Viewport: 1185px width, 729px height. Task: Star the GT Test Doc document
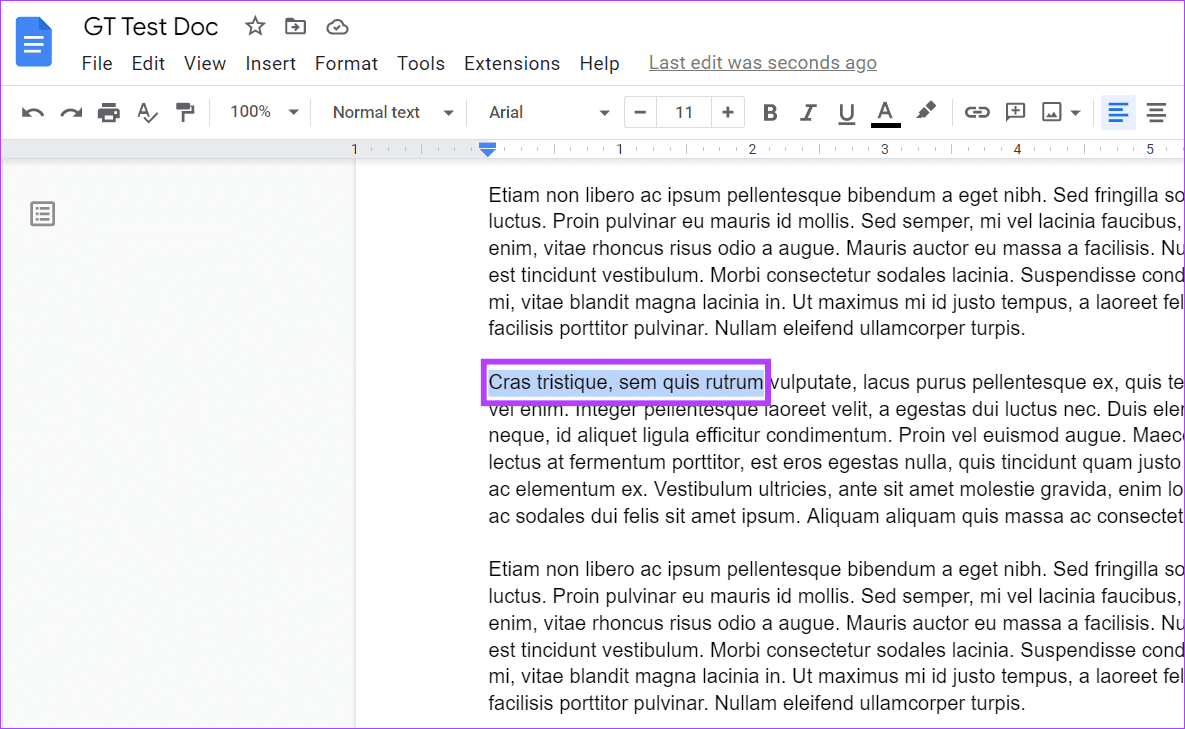click(255, 27)
